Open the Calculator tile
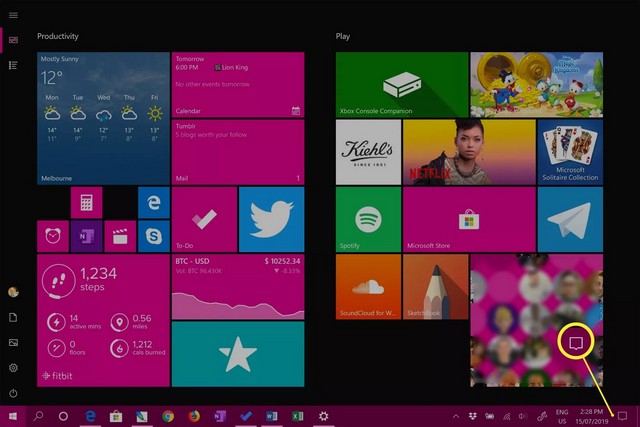Viewport: 640px width, 427px height. click(86, 202)
